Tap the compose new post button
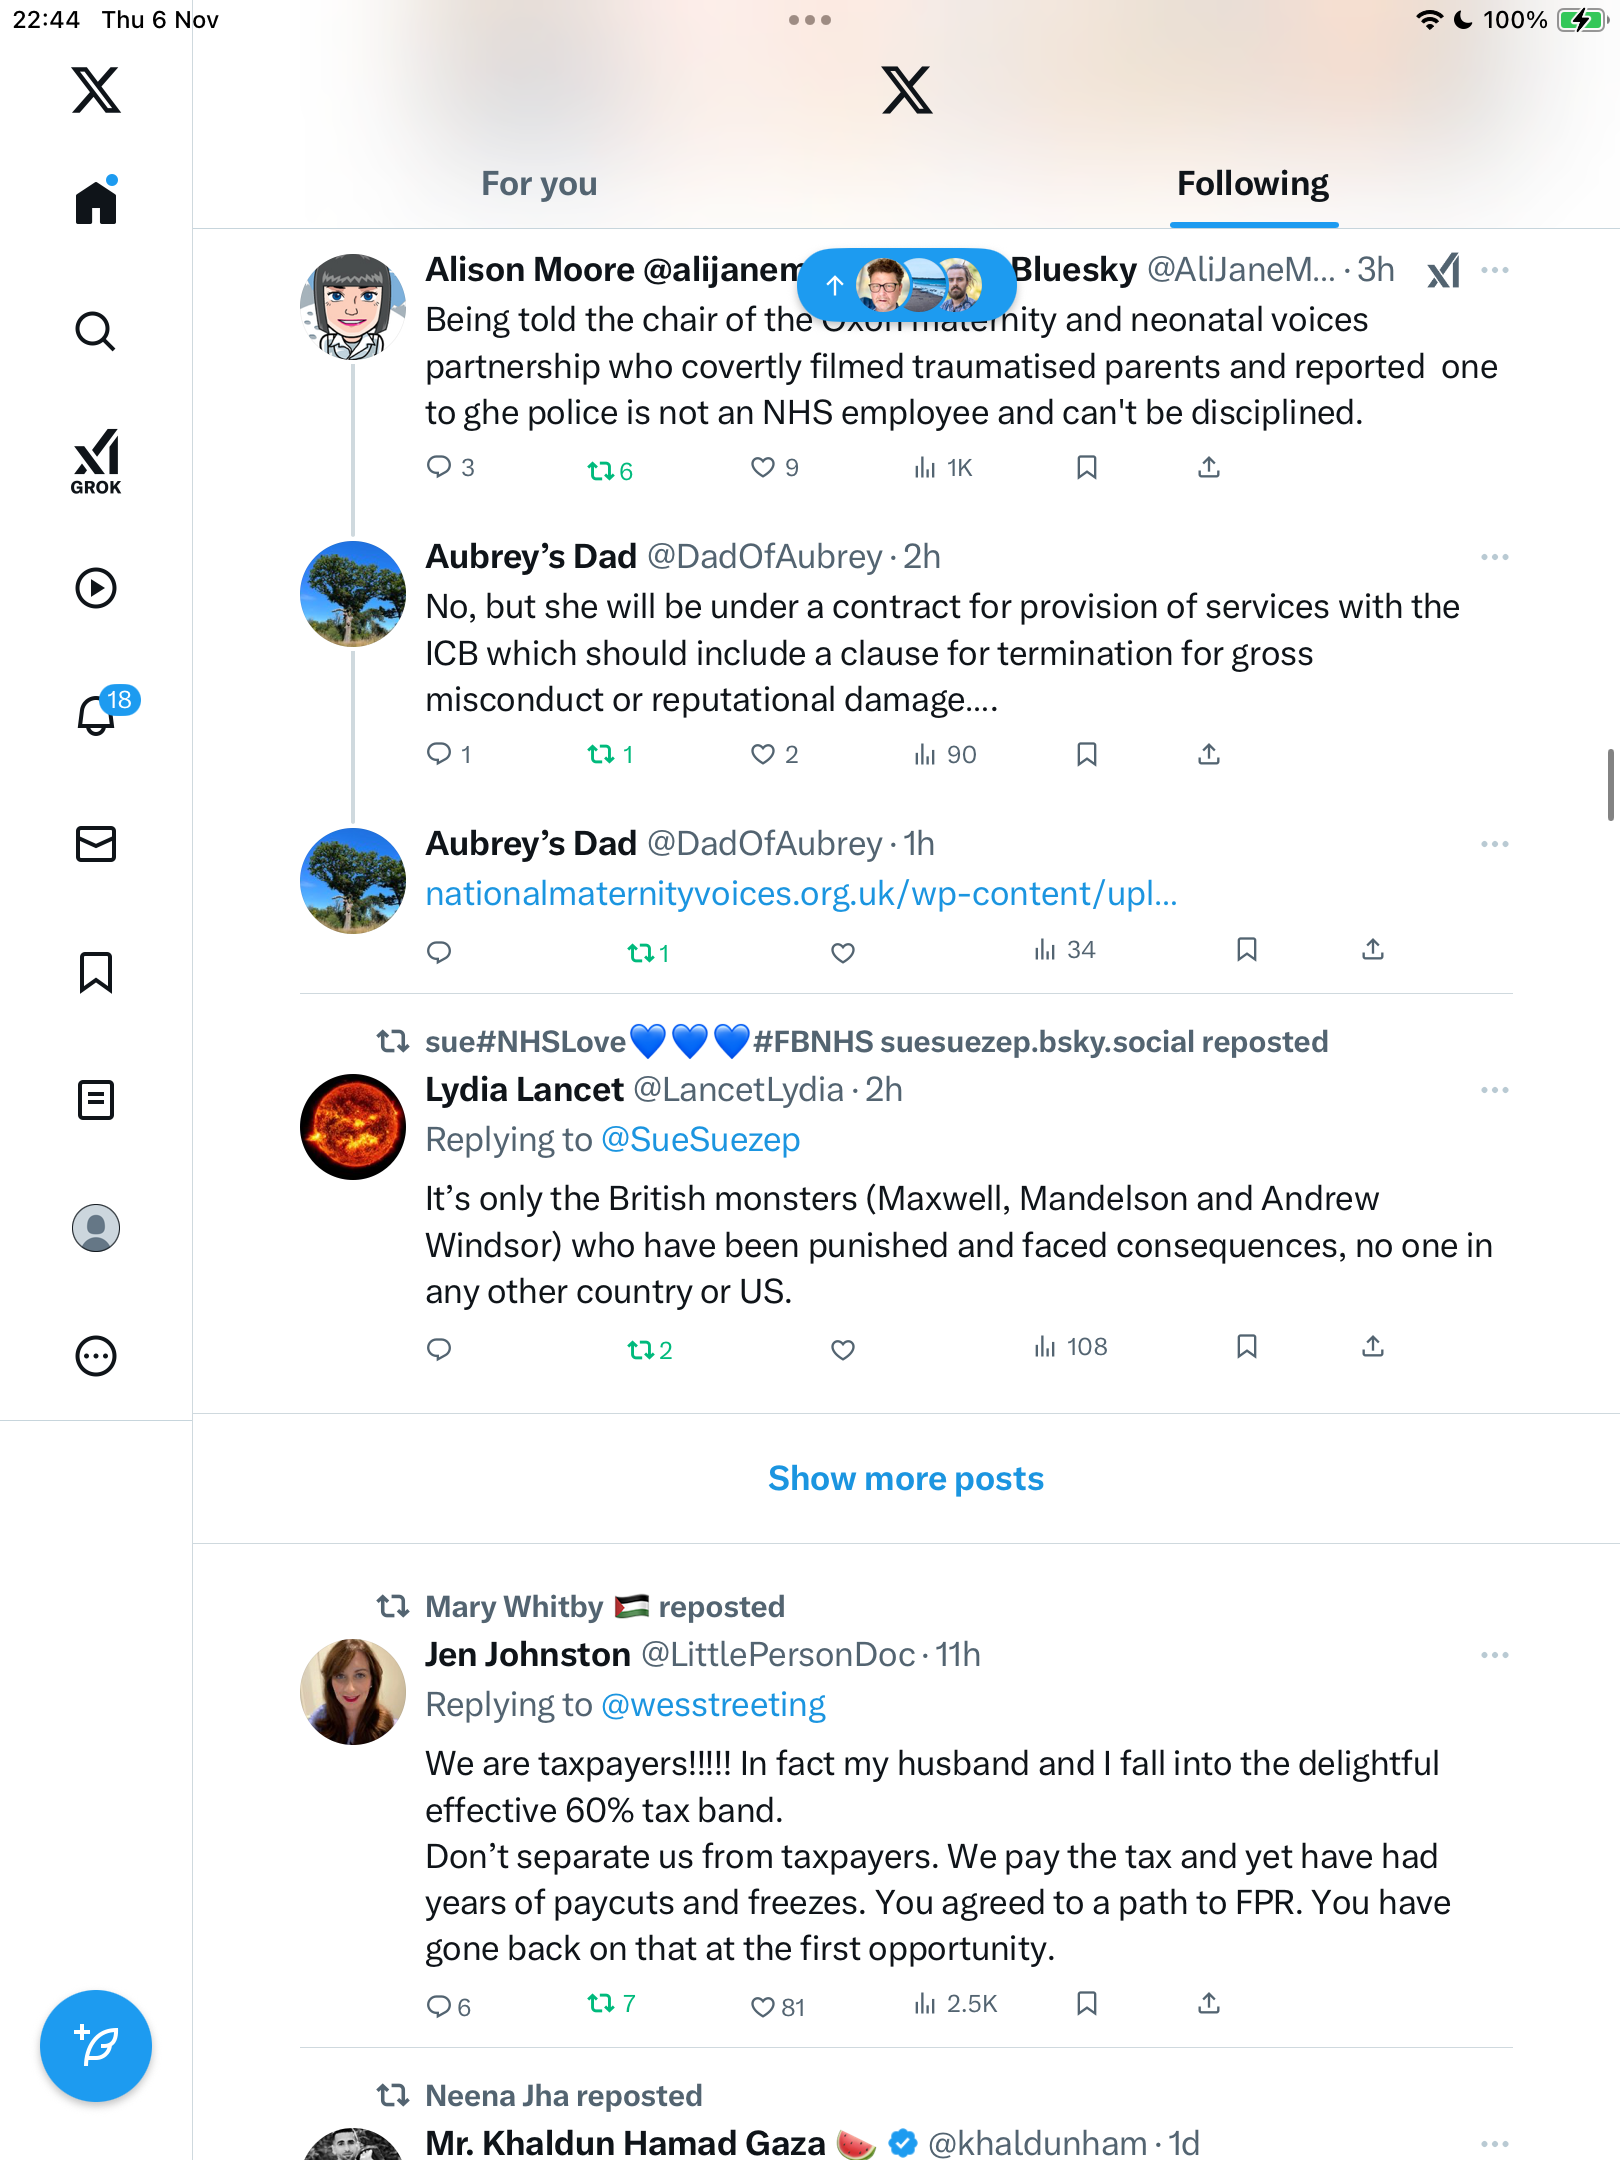The image size is (1620, 2160). (96, 2045)
